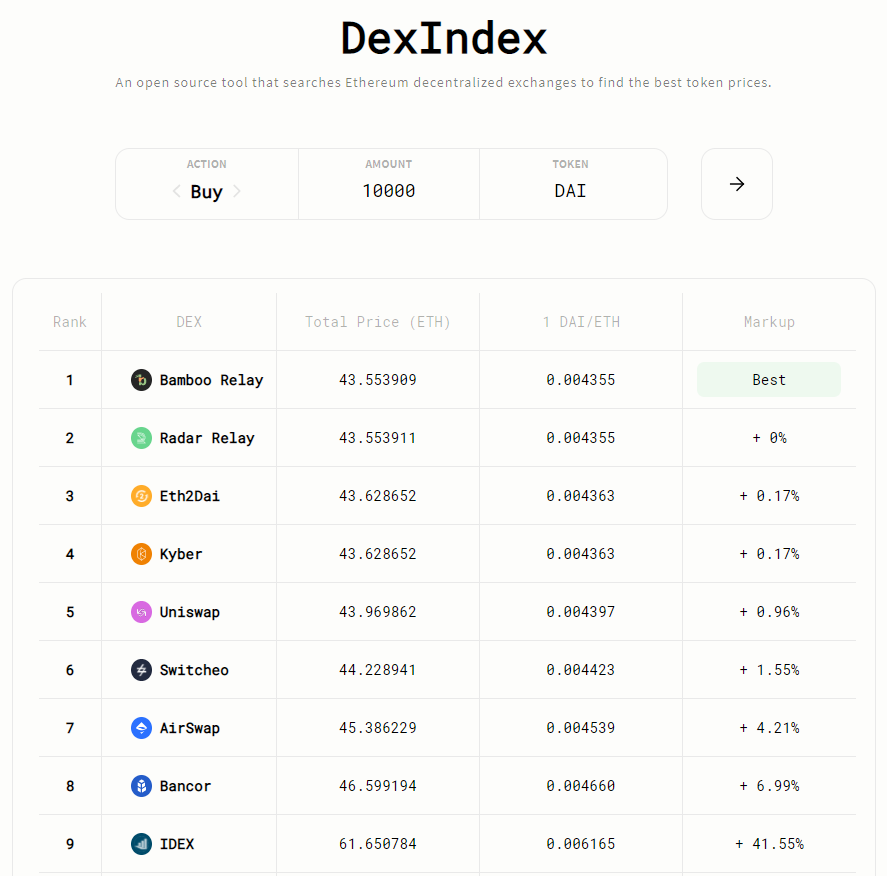Image resolution: width=887 pixels, height=876 pixels.
Task: Click the + 0% markup for Radar Relay
Action: [x=769, y=438]
